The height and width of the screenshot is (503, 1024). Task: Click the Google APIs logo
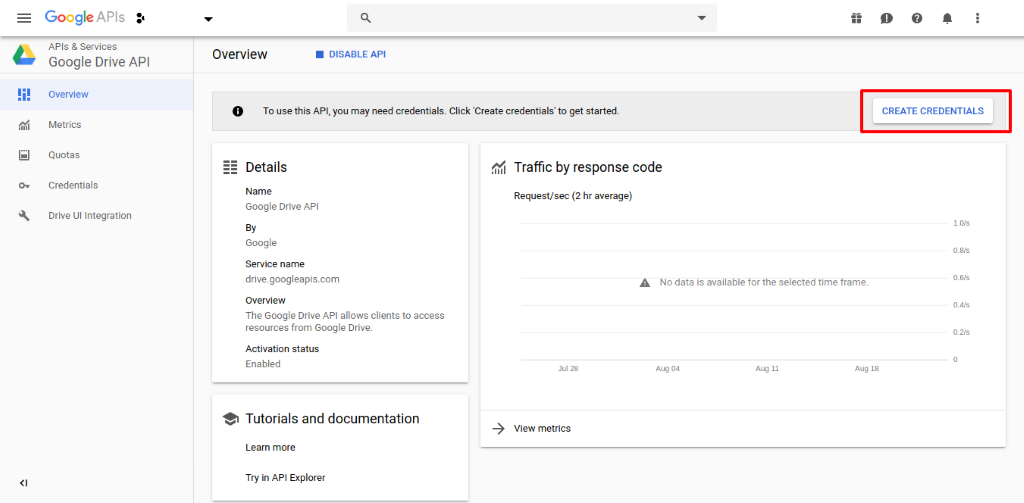pos(85,18)
